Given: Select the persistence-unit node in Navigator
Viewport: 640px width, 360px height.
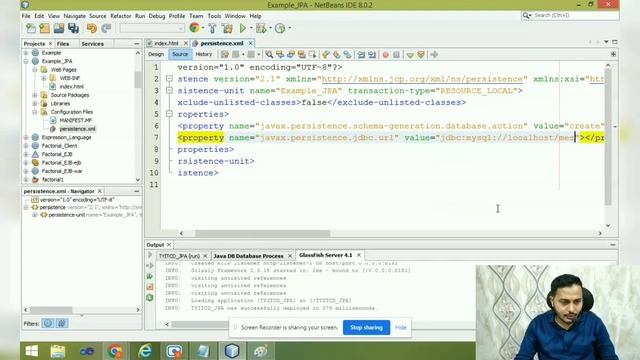Looking at the screenshot, I should [67, 215].
